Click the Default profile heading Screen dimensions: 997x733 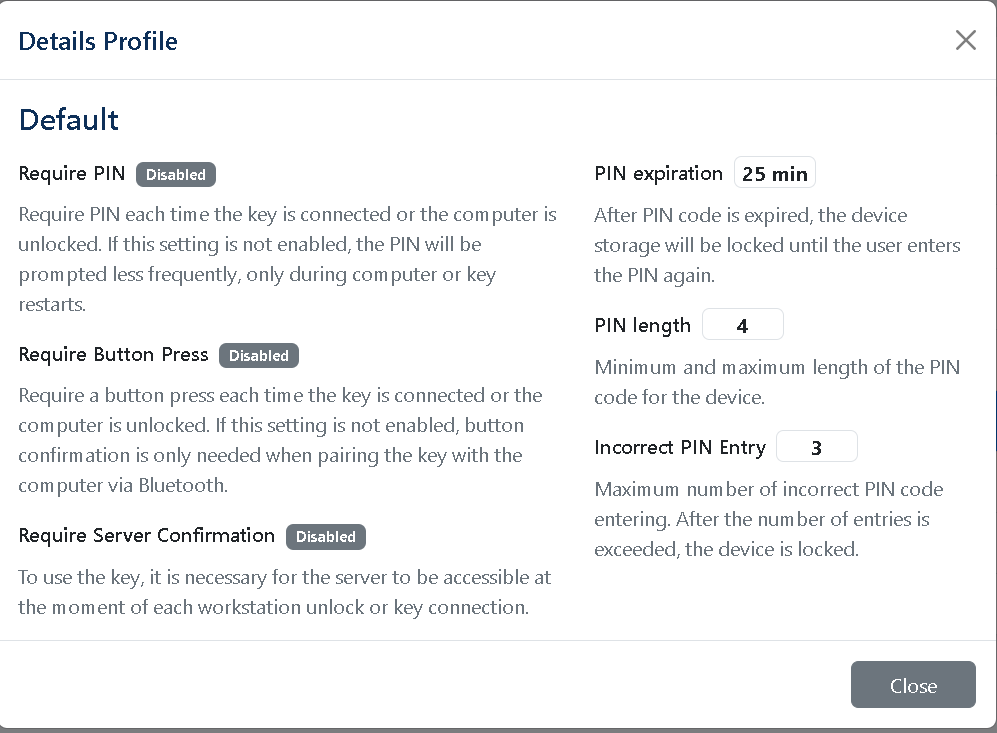pyautogui.click(x=69, y=120)
